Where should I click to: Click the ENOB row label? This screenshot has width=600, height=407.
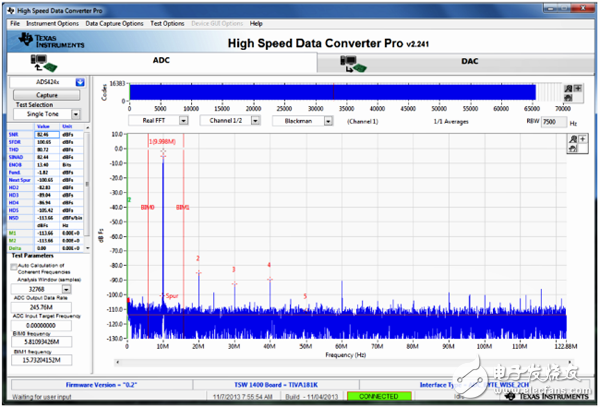[15, 165]
